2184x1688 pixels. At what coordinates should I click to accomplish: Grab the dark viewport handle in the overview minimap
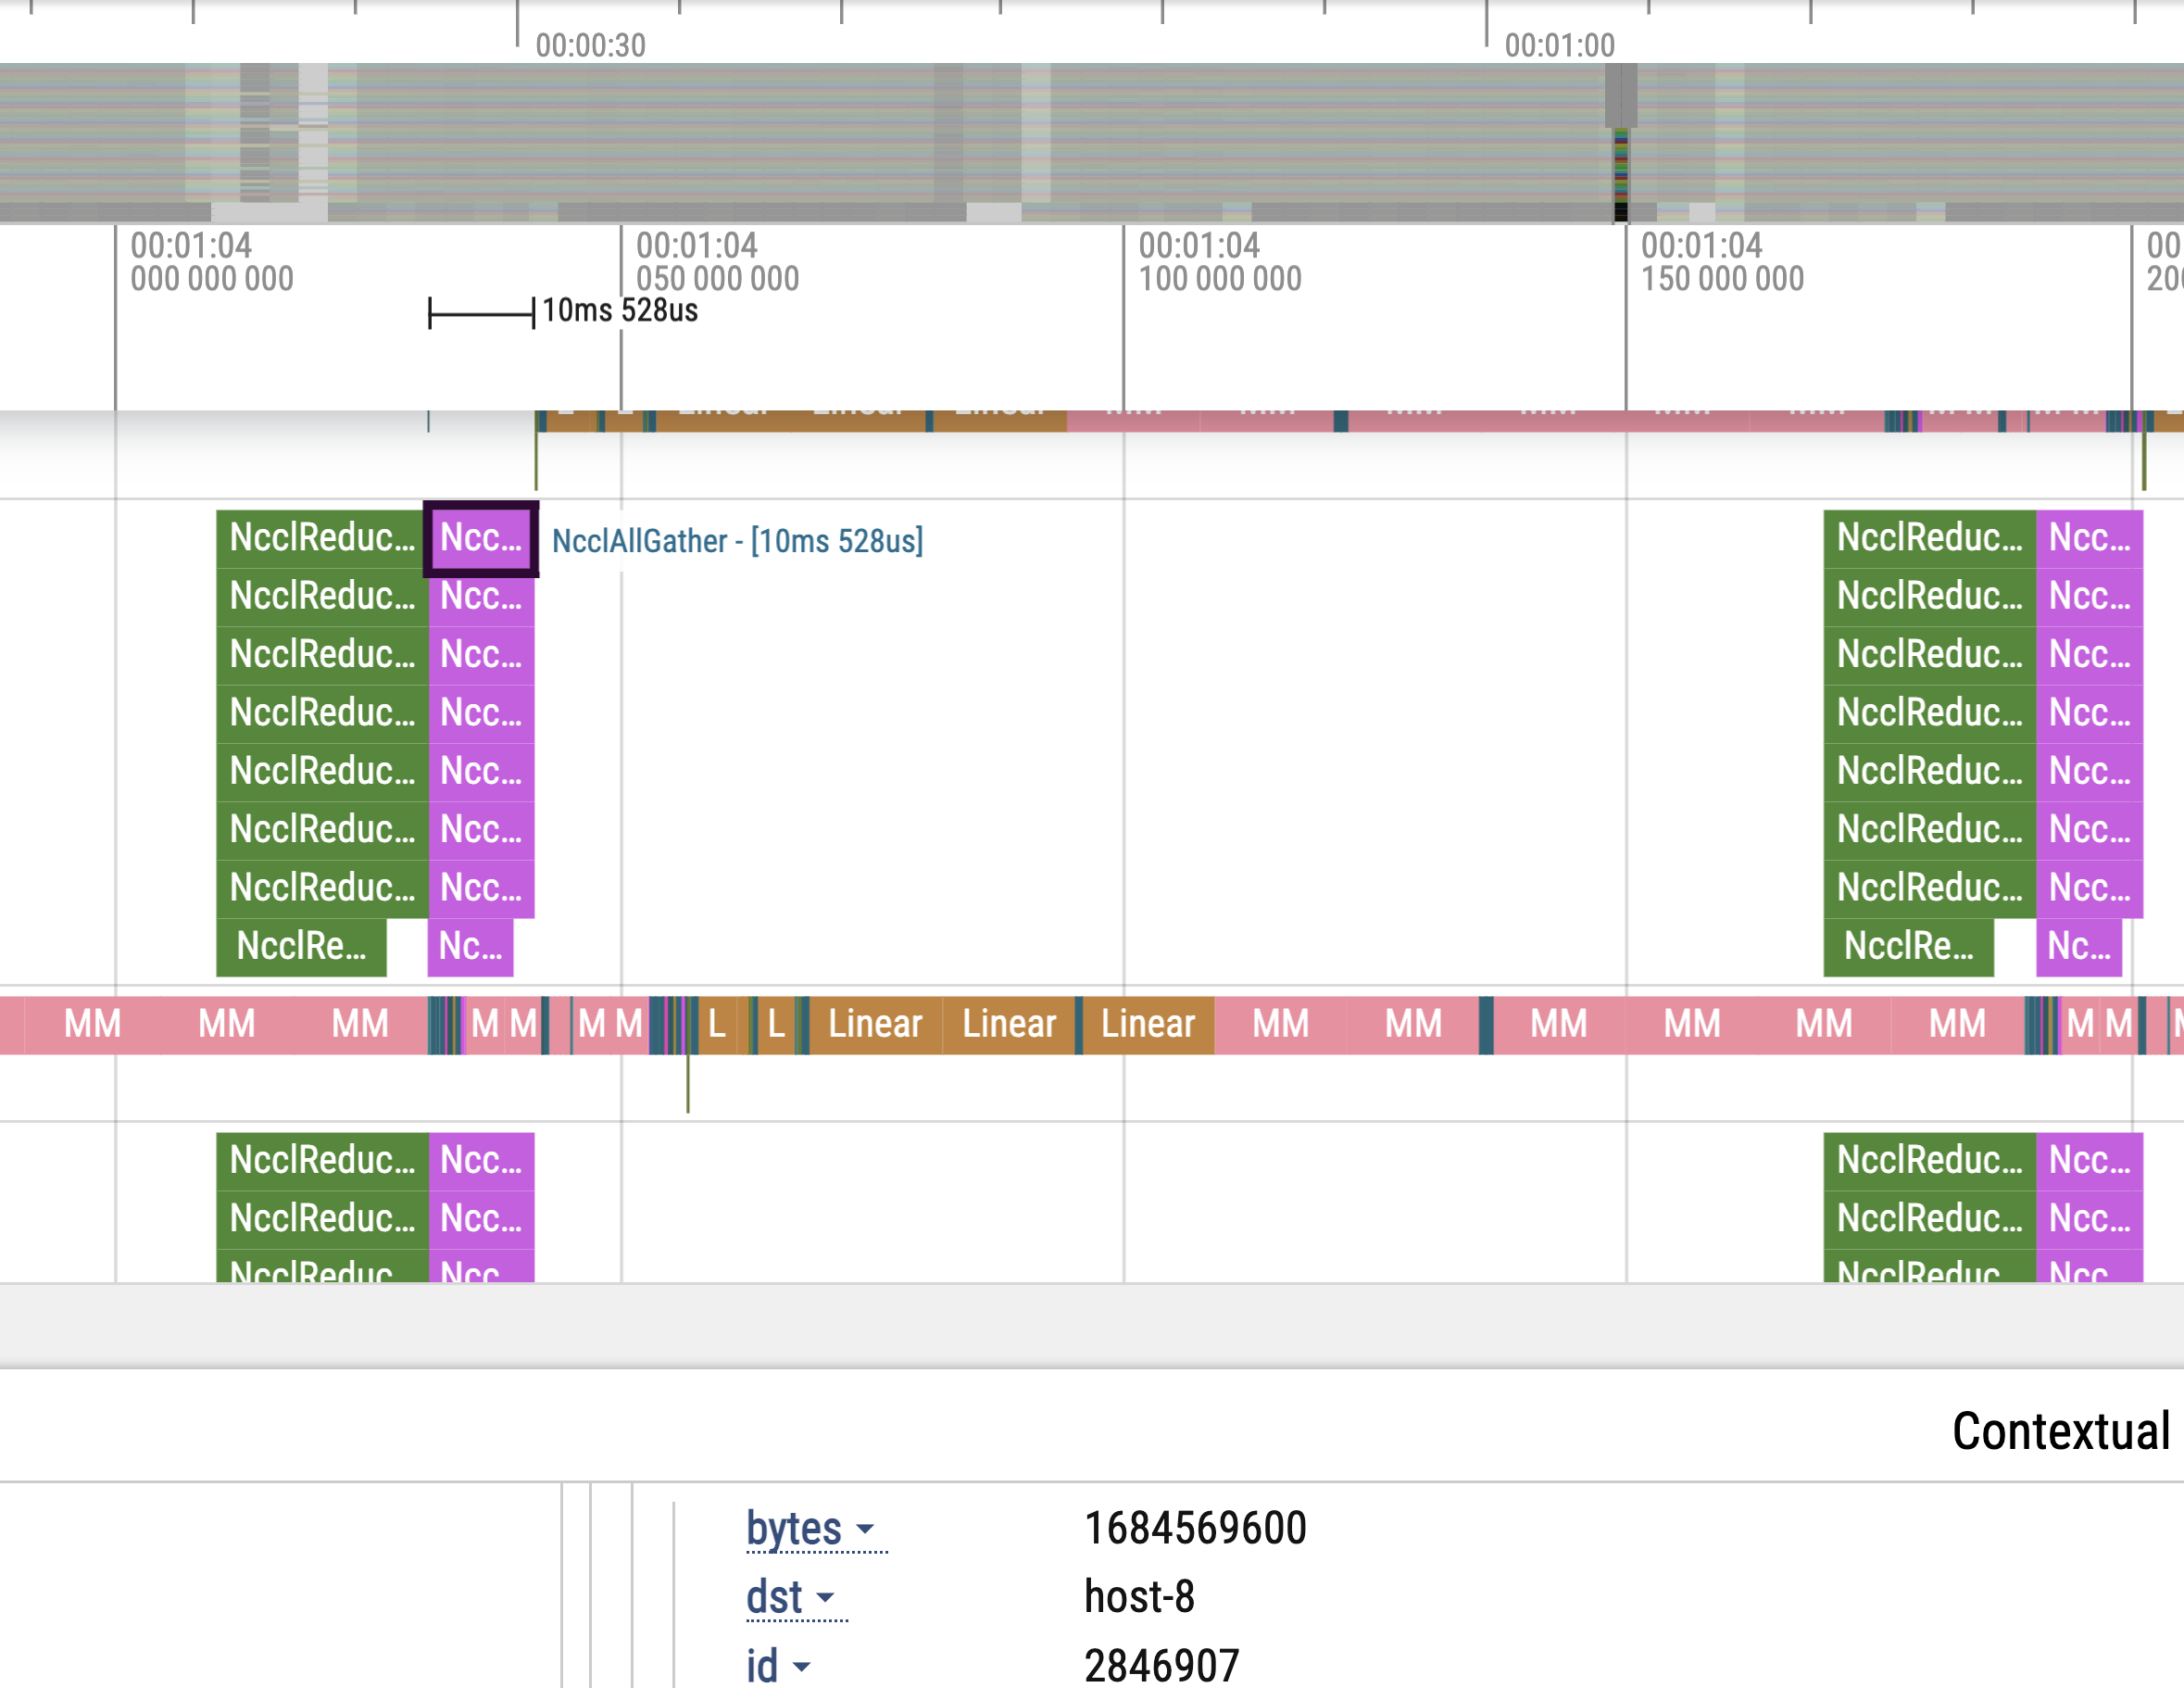pyautogui.click(x=1621, y=95)
